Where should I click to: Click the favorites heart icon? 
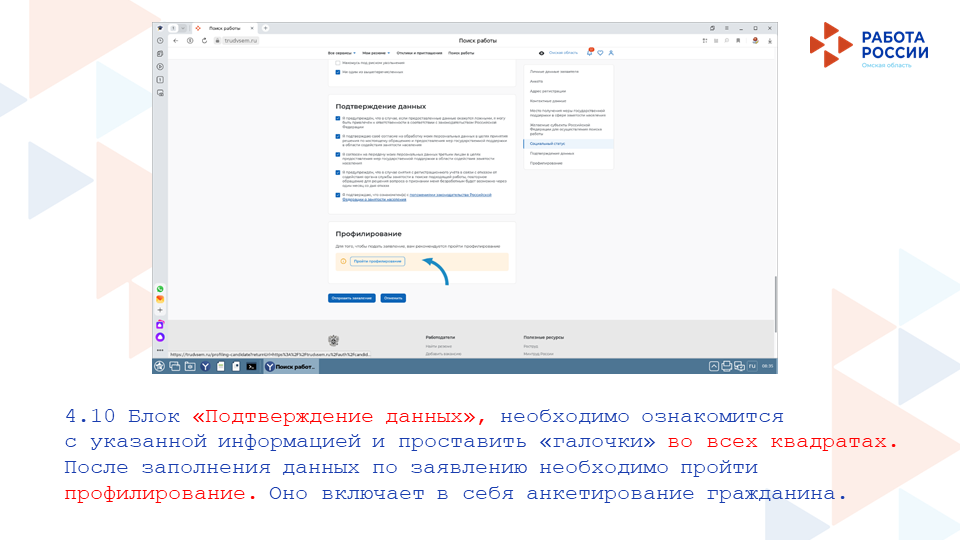pyautogui.click(x=600, y=52)
